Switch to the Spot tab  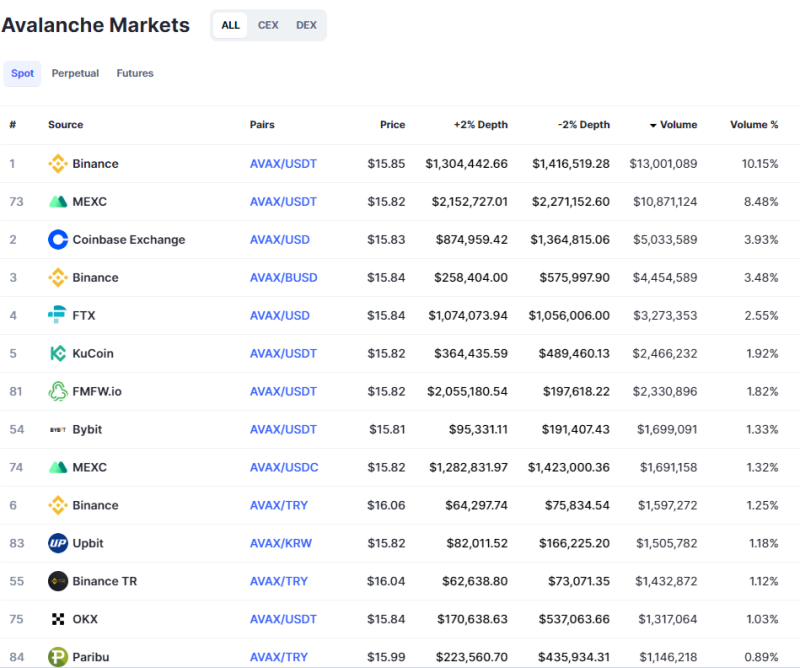click(x=22, y=73)
